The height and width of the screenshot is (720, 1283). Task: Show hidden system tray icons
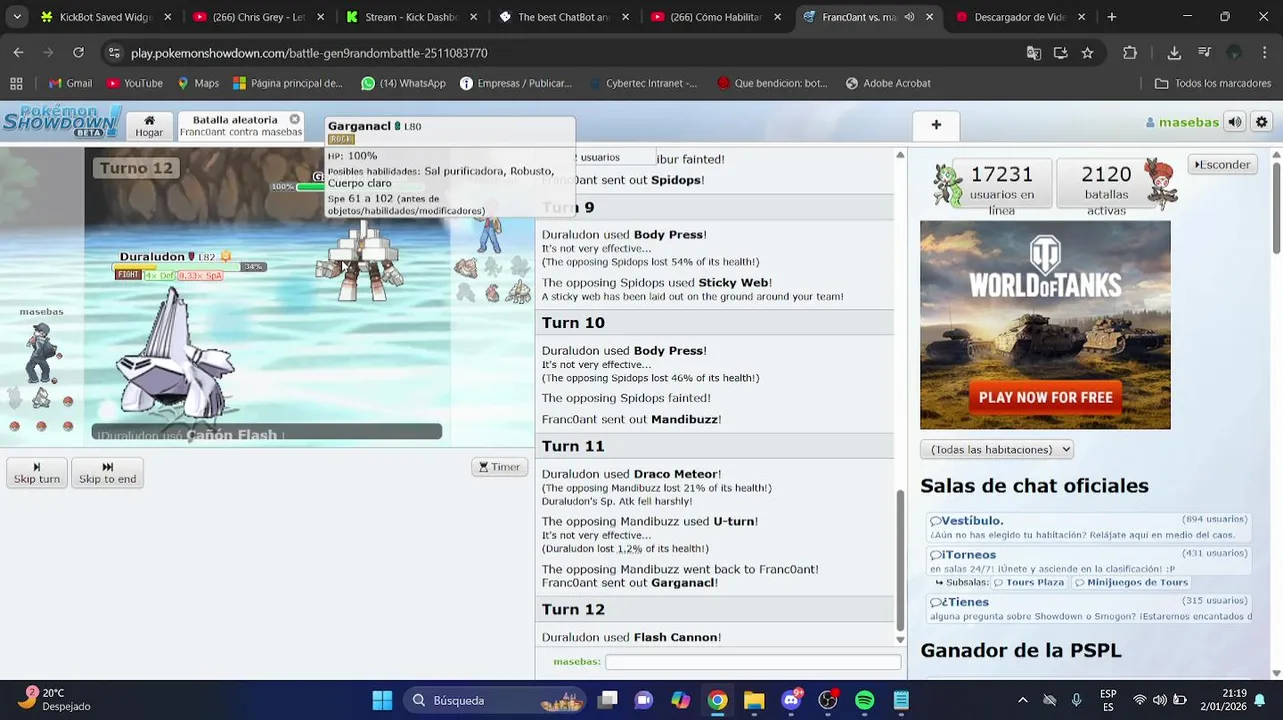click(1022, 700)
